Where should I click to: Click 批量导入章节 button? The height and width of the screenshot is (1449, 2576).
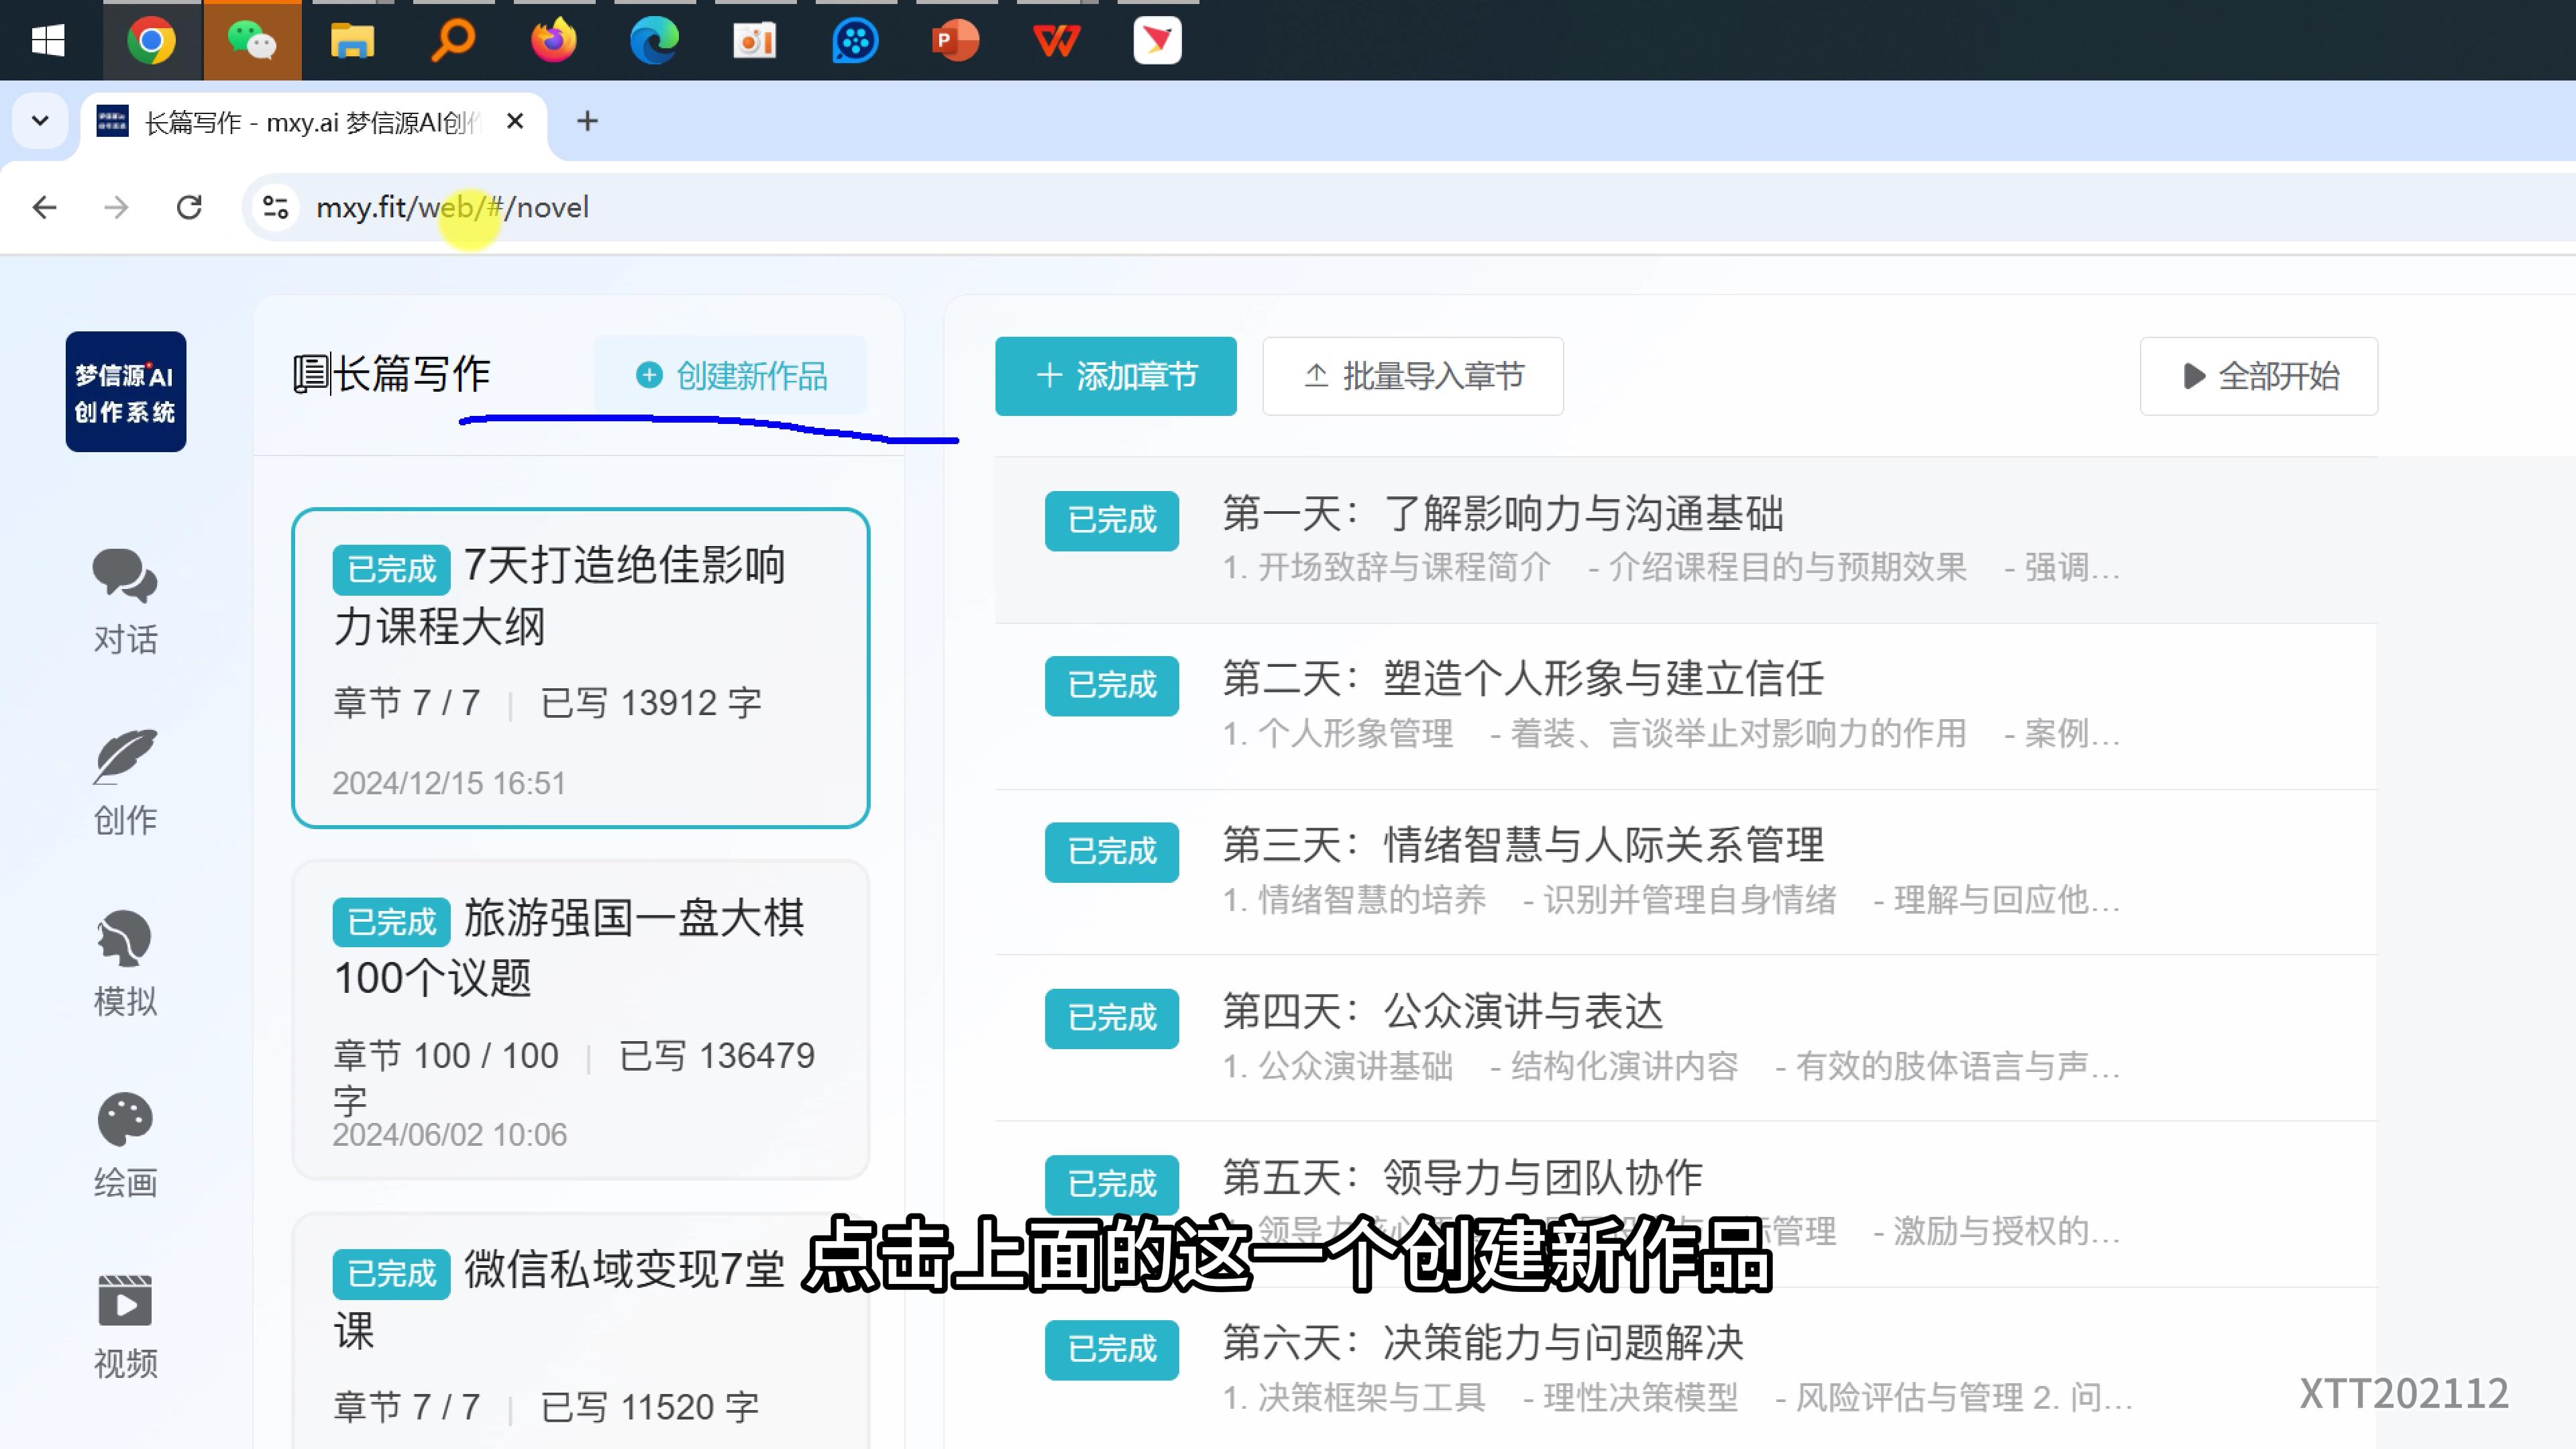pos(1412,375)
